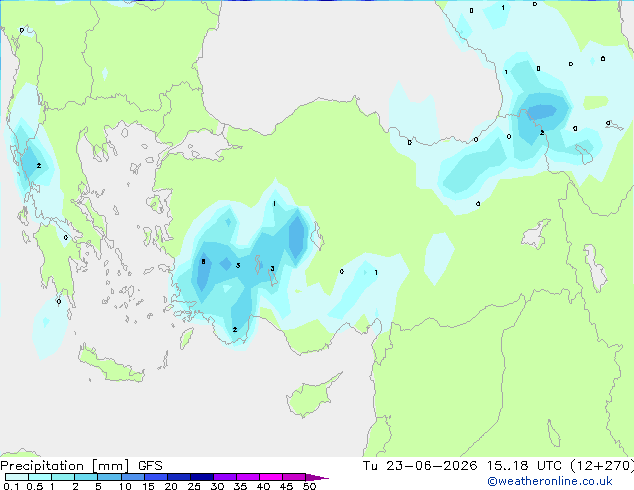Select the 30 to 35 mm purple swatch

click(x=225, y=477)
